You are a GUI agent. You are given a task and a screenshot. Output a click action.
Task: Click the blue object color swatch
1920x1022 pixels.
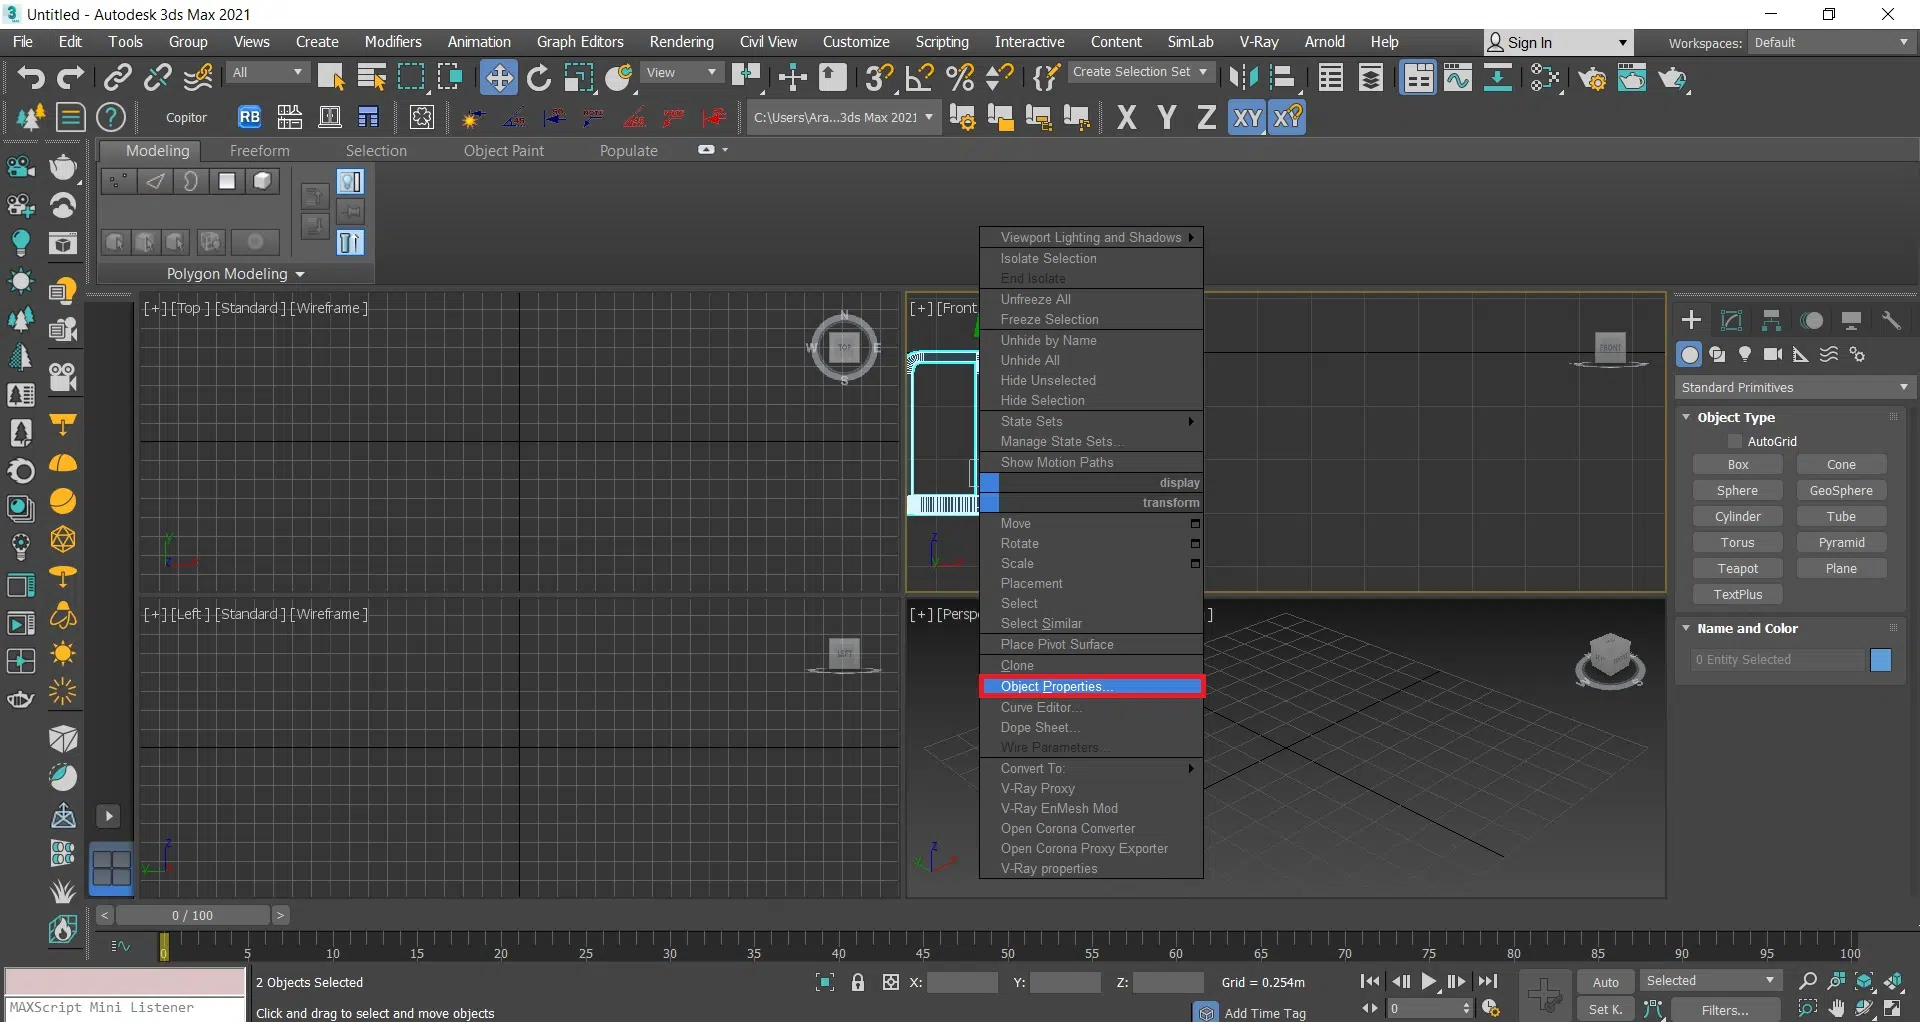[x=1880, y=660]
